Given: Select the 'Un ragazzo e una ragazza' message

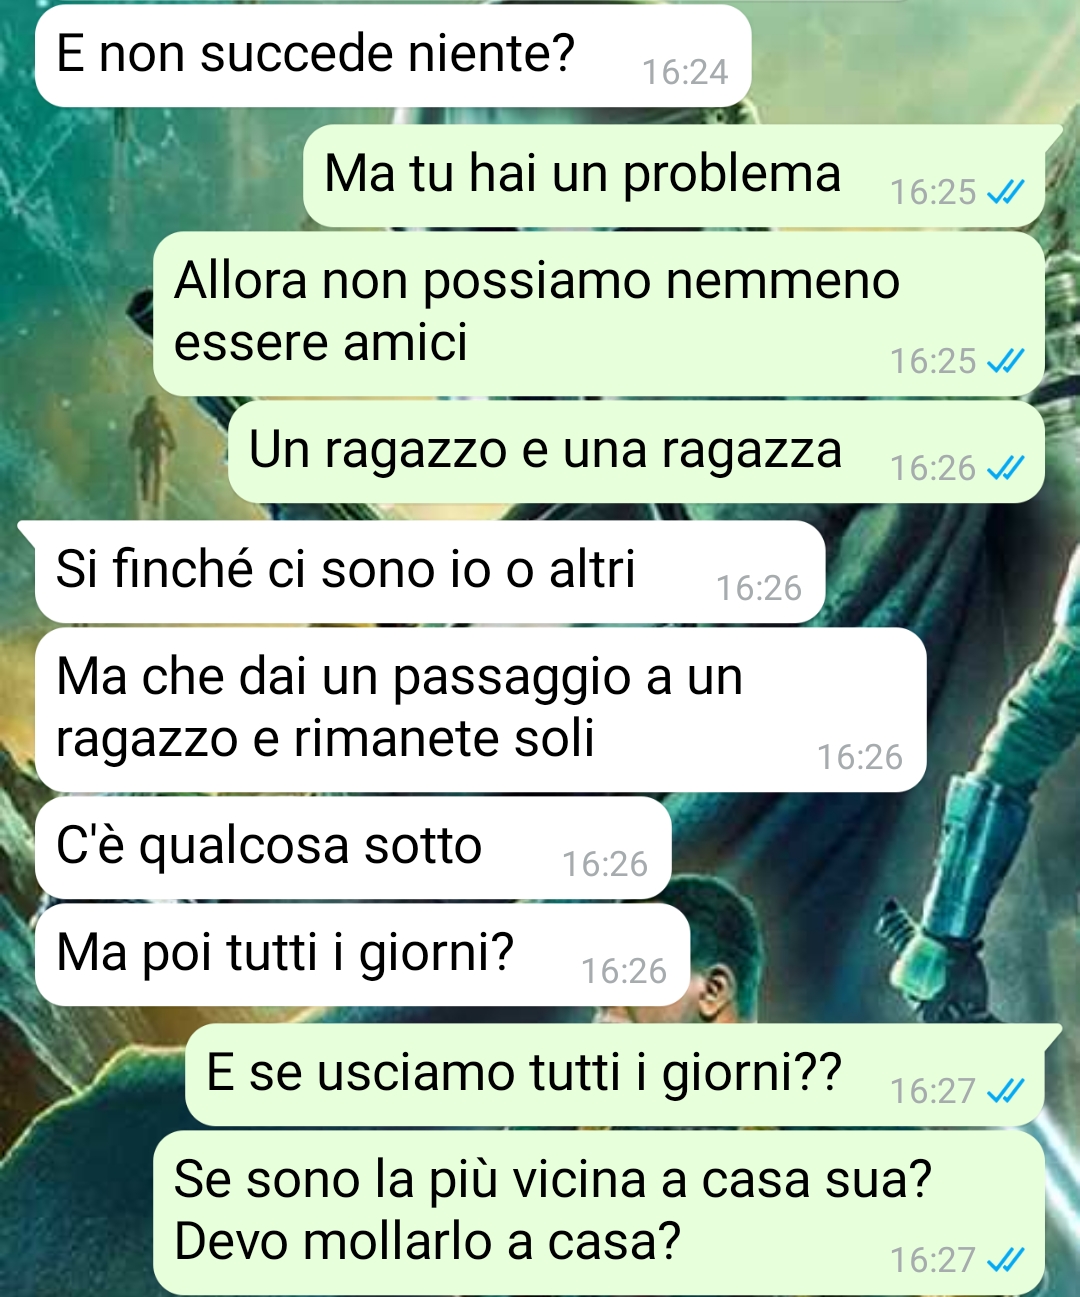Looking at the screenshot, I should 636,452.
